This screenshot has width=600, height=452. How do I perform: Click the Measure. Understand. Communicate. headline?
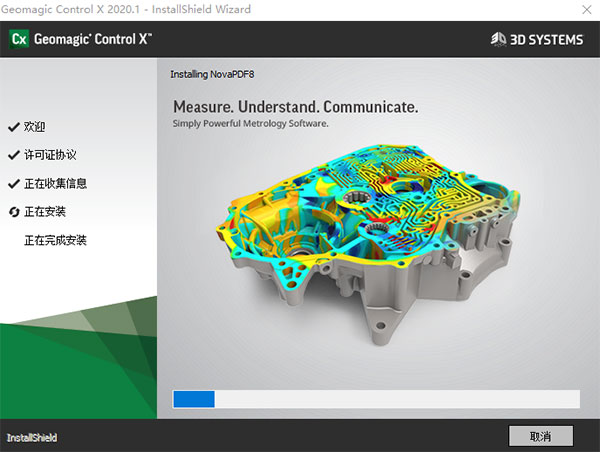[295, 107]
